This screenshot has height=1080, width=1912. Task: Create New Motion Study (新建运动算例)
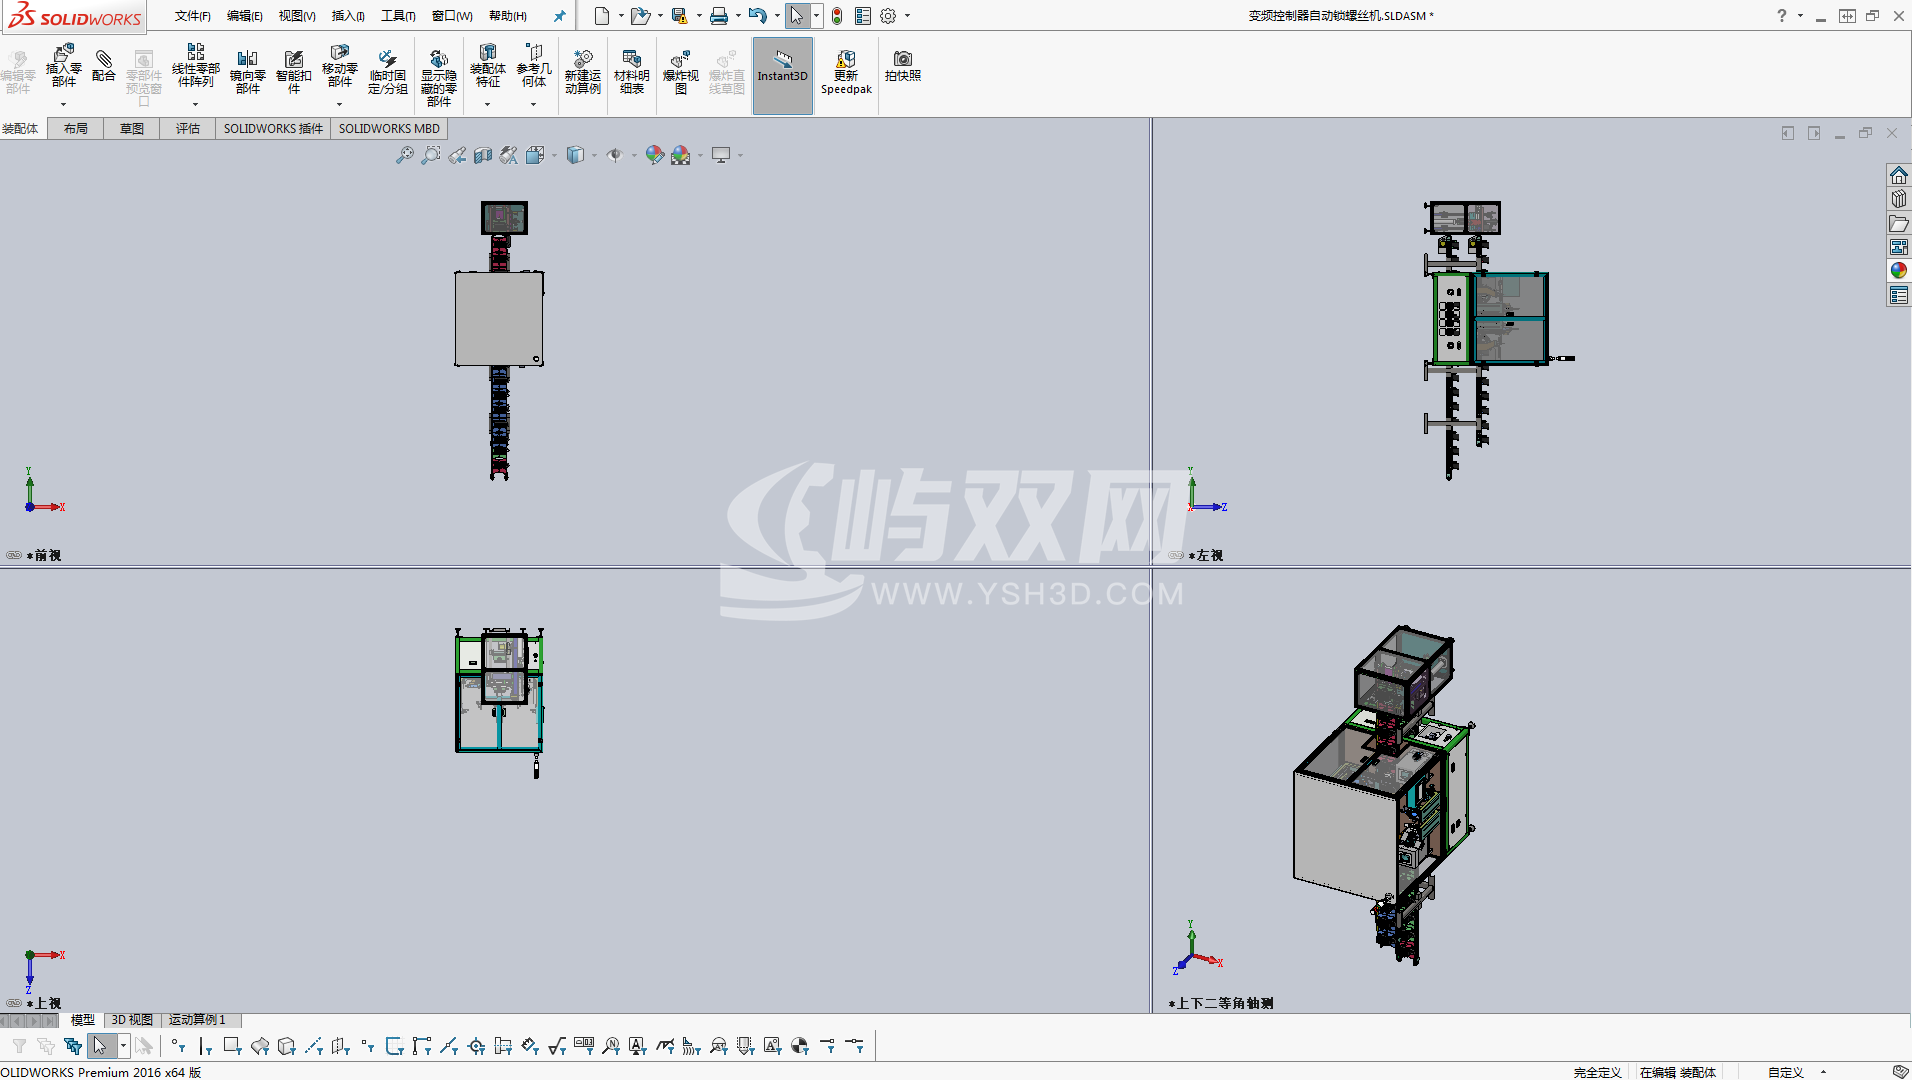pos(583,72)
